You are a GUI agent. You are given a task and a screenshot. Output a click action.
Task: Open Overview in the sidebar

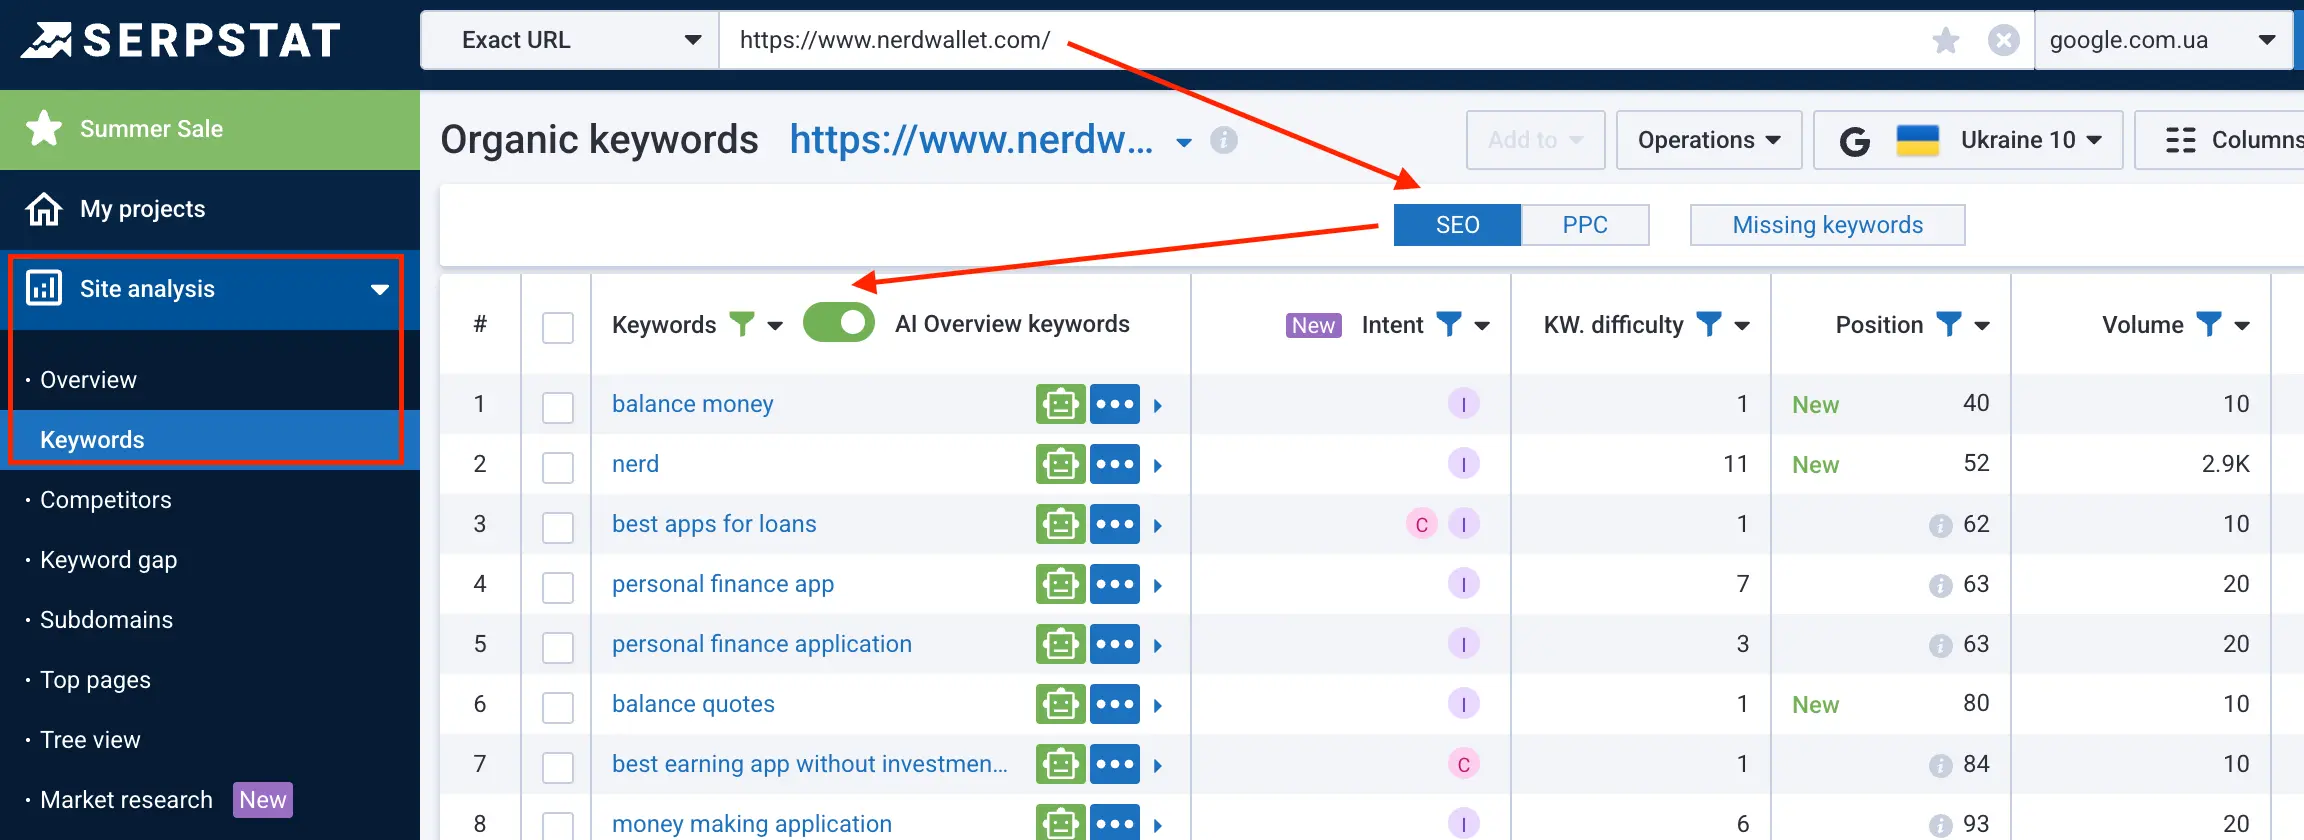[x=88, y=380]
